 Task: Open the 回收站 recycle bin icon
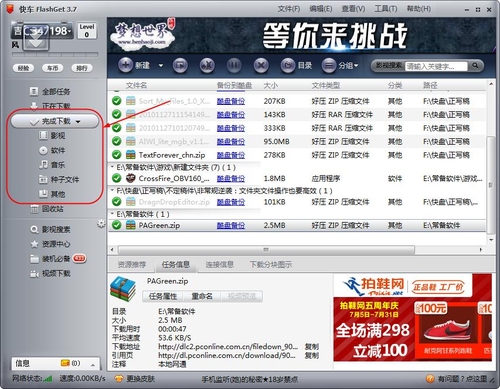(34, 209)
